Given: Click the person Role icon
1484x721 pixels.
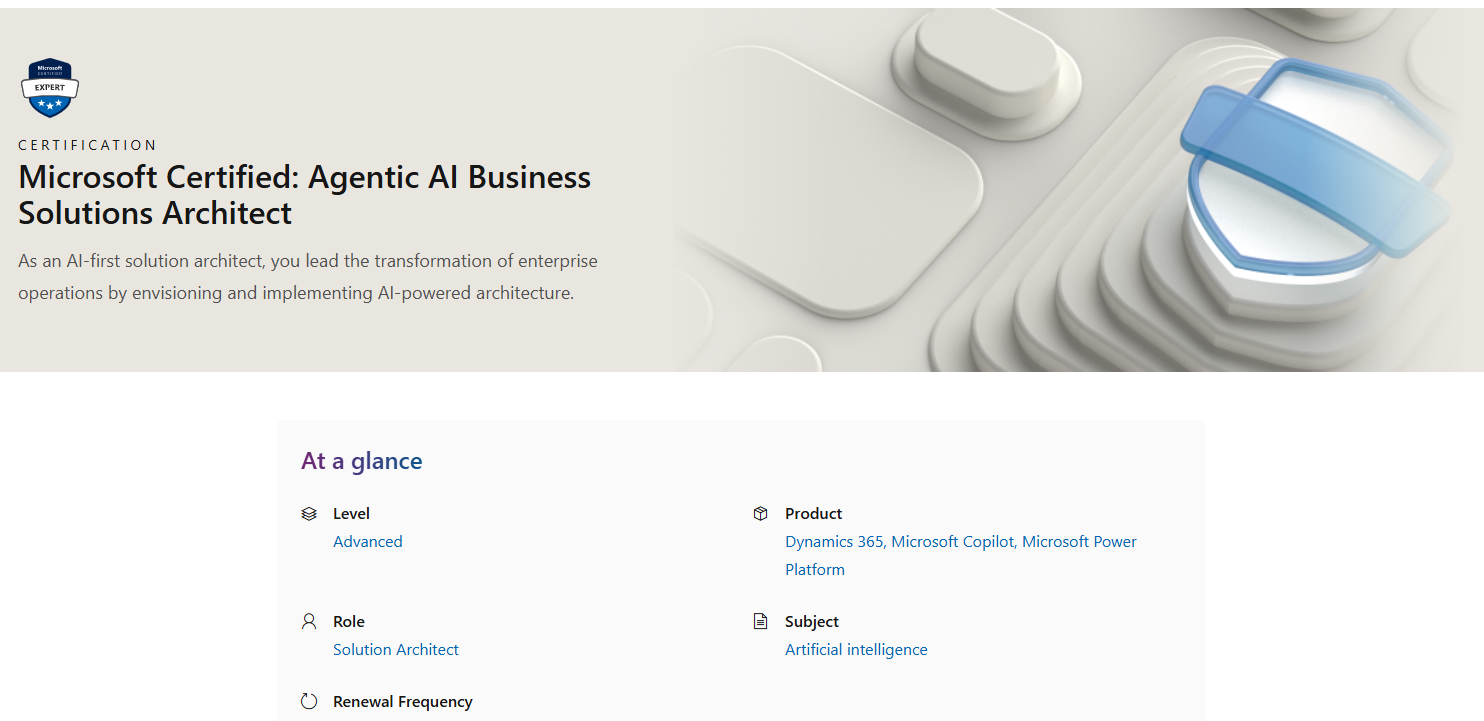Looking at the screenshot, I should [309, 622].
